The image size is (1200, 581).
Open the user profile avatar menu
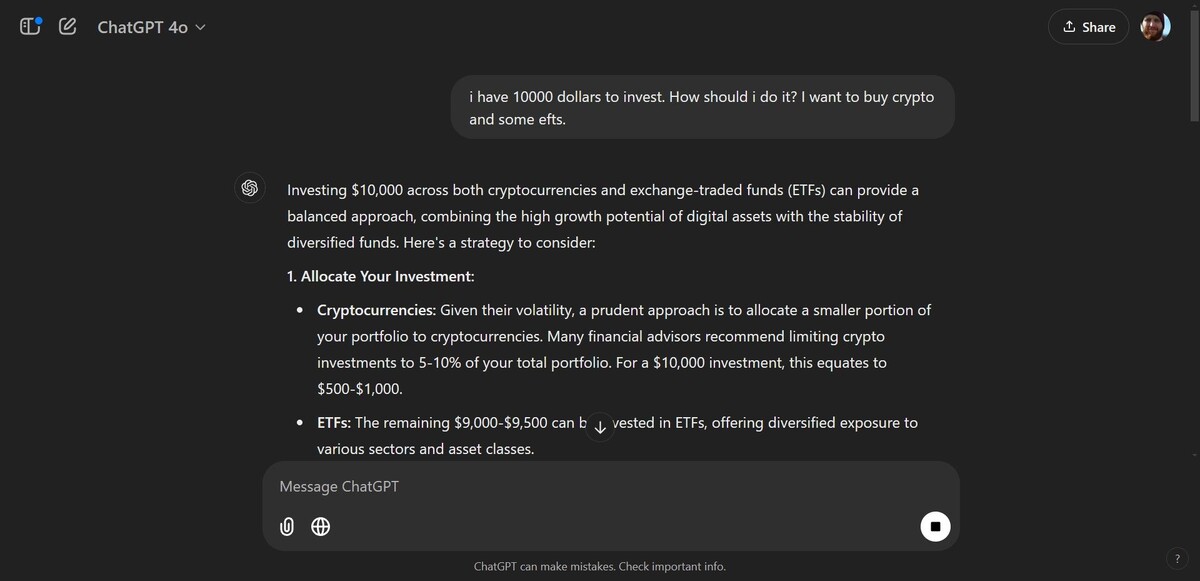click(1155, 27)
